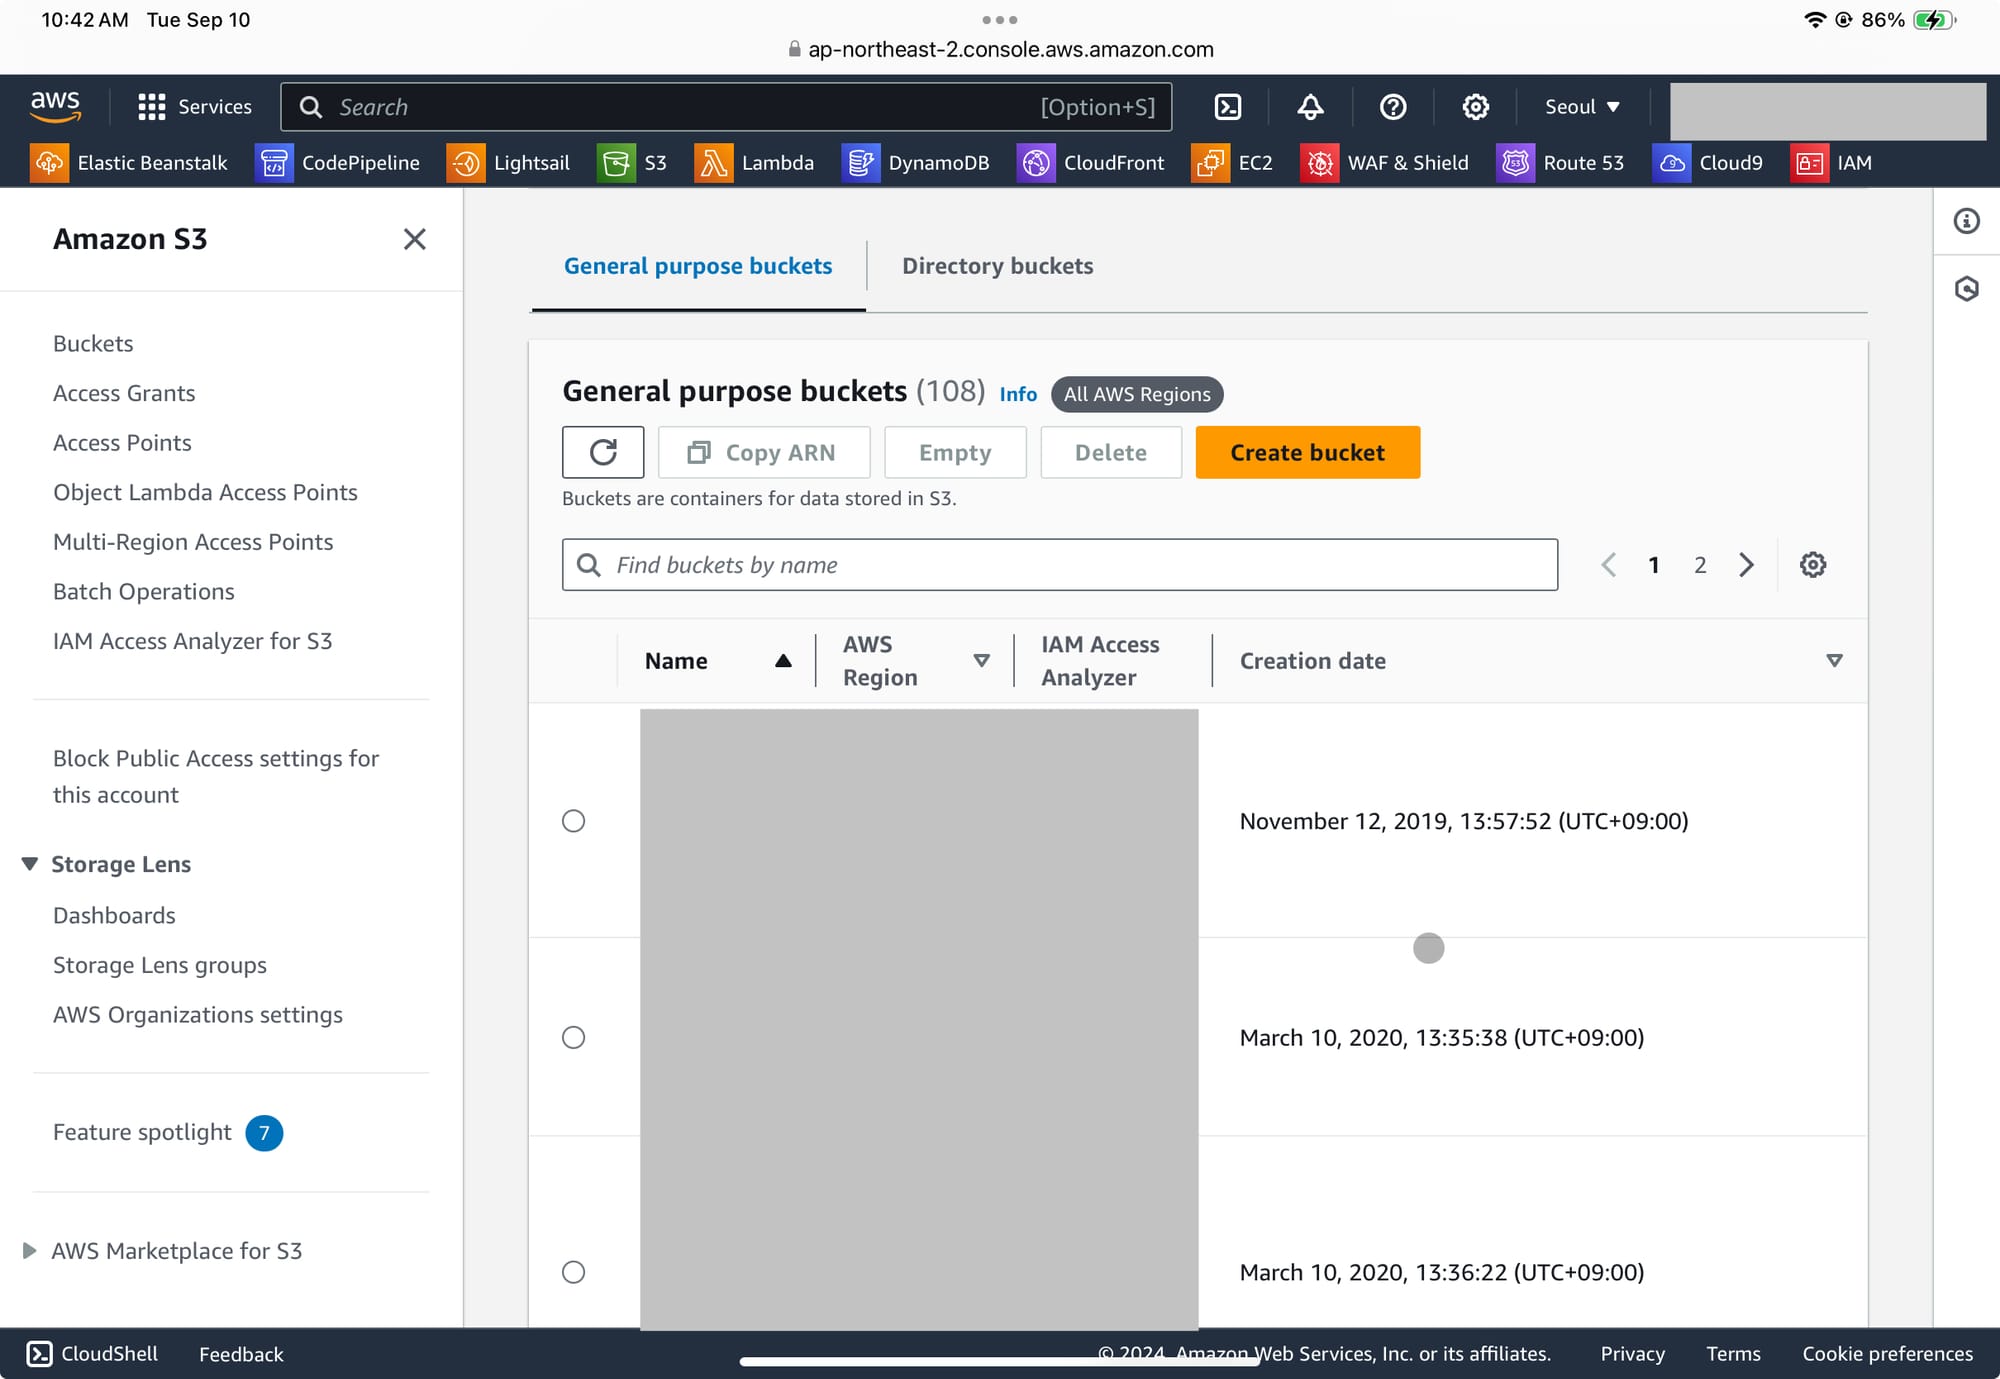Open Access Points in sidebar
The height and width of the screenshot is (1379, 2000).
(122, 443)
